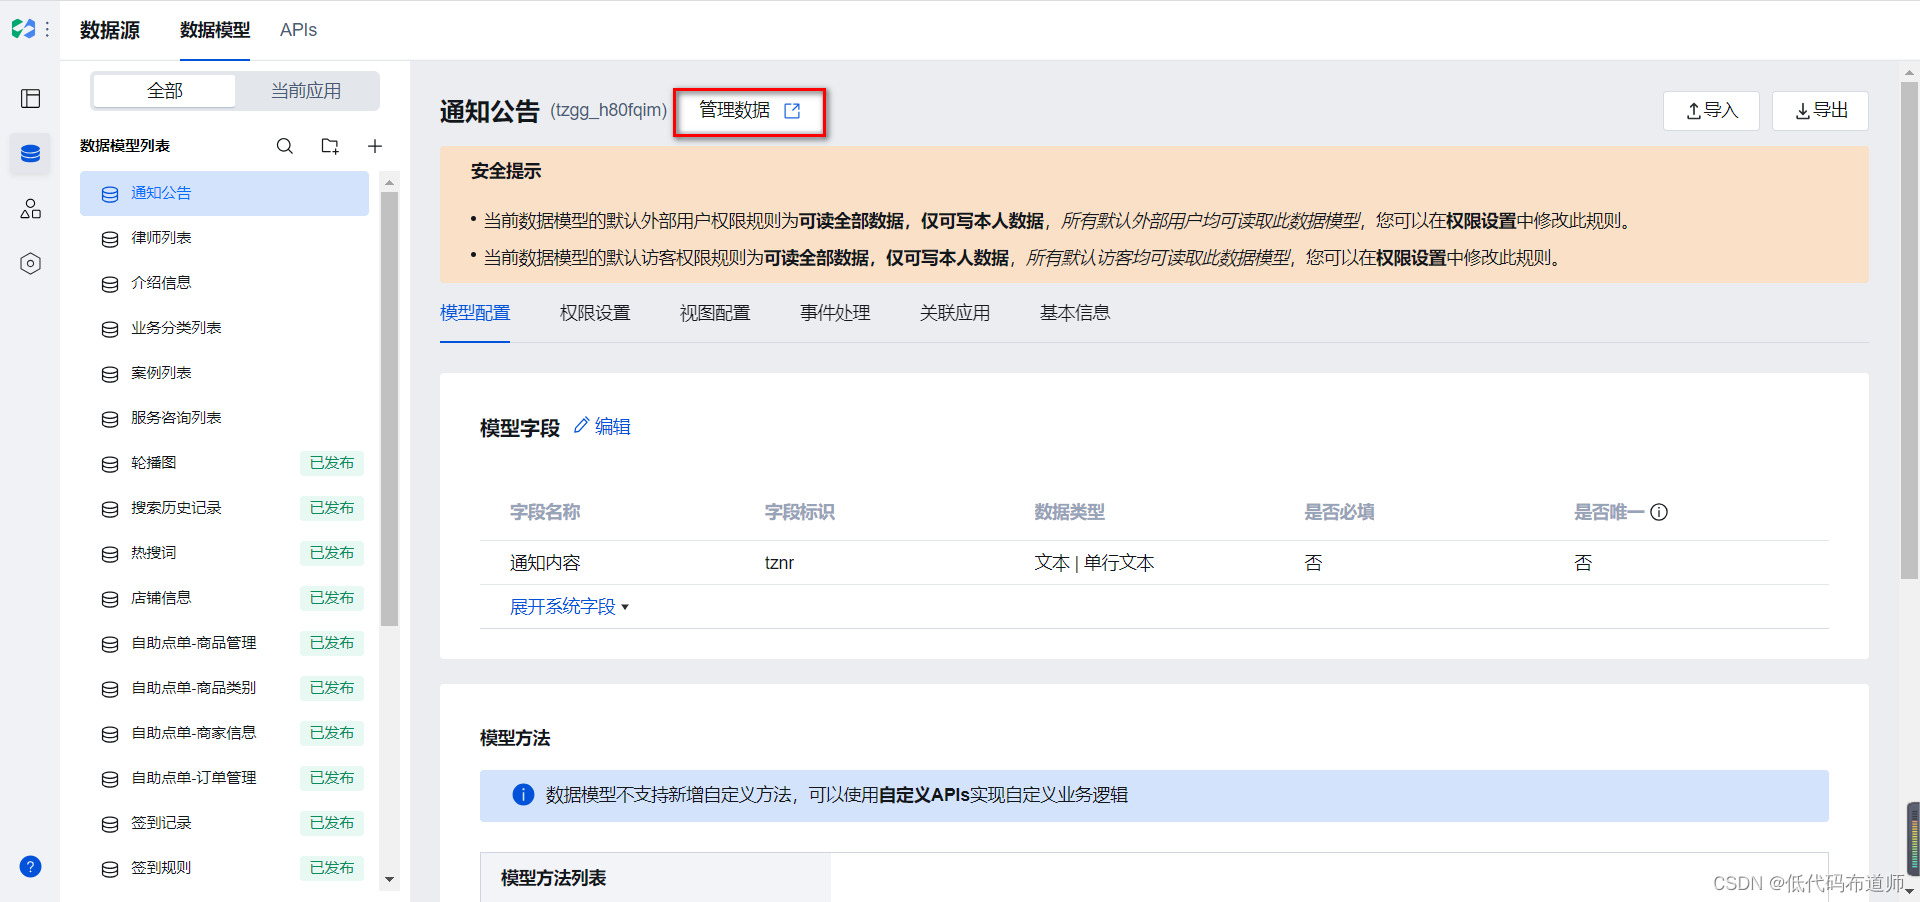Screen dimensions: 1920x902
Task: Click the 编辑 link for 模型字段
Action: (612, 426)
